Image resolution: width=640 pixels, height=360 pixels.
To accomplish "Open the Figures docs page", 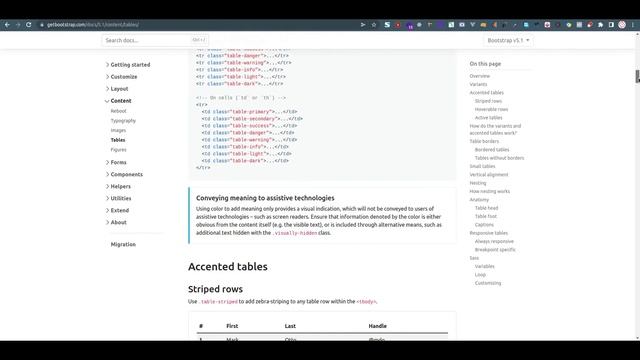I will point(118,150).
